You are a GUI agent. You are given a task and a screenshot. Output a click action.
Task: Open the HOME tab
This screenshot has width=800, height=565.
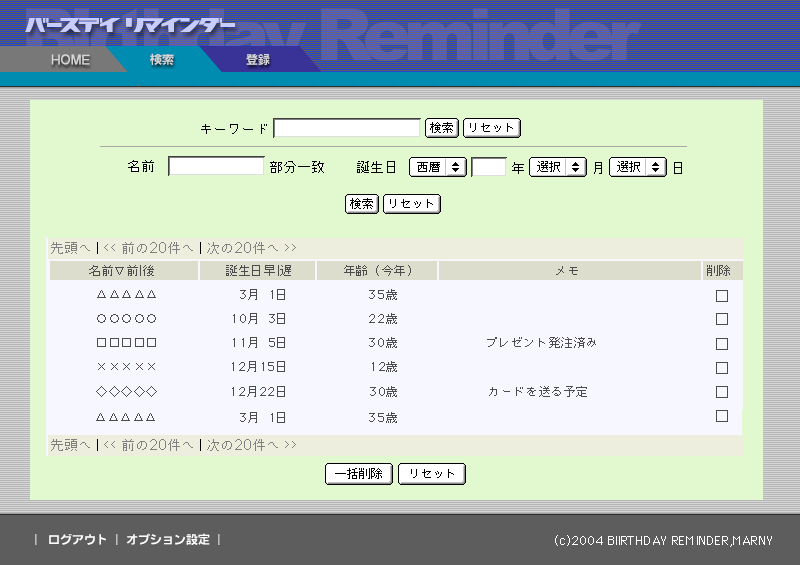point(70,60)
